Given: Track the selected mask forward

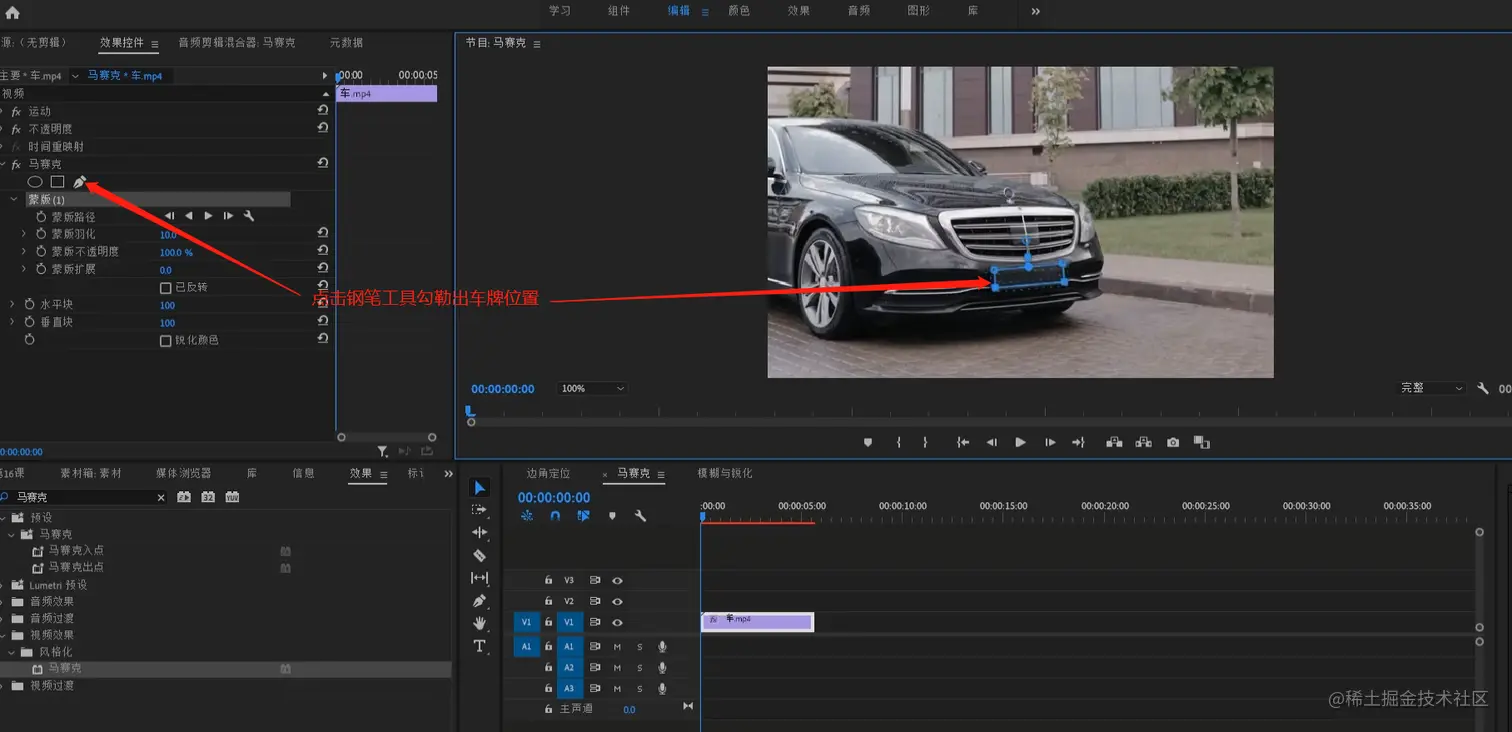Looking at the screenshot, I should (208, 216).
